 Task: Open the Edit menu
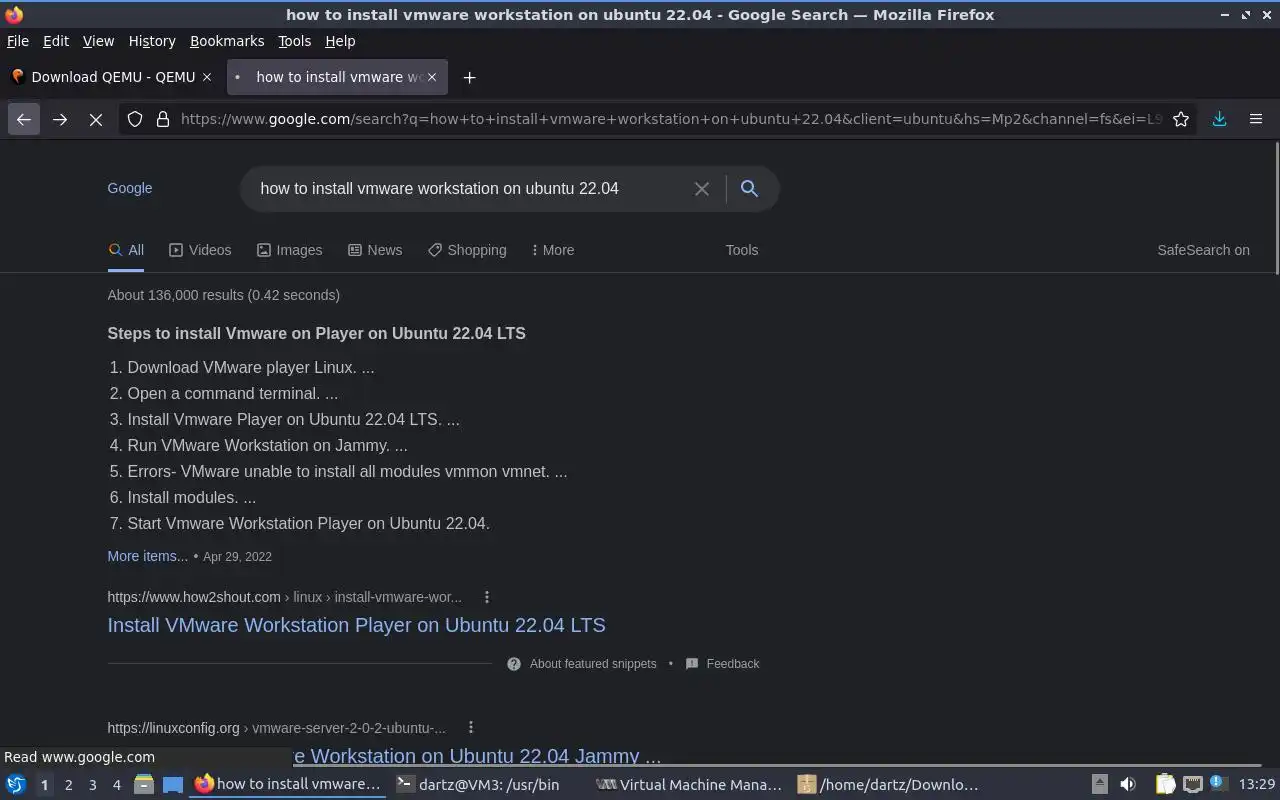click(x=56, y=41)
